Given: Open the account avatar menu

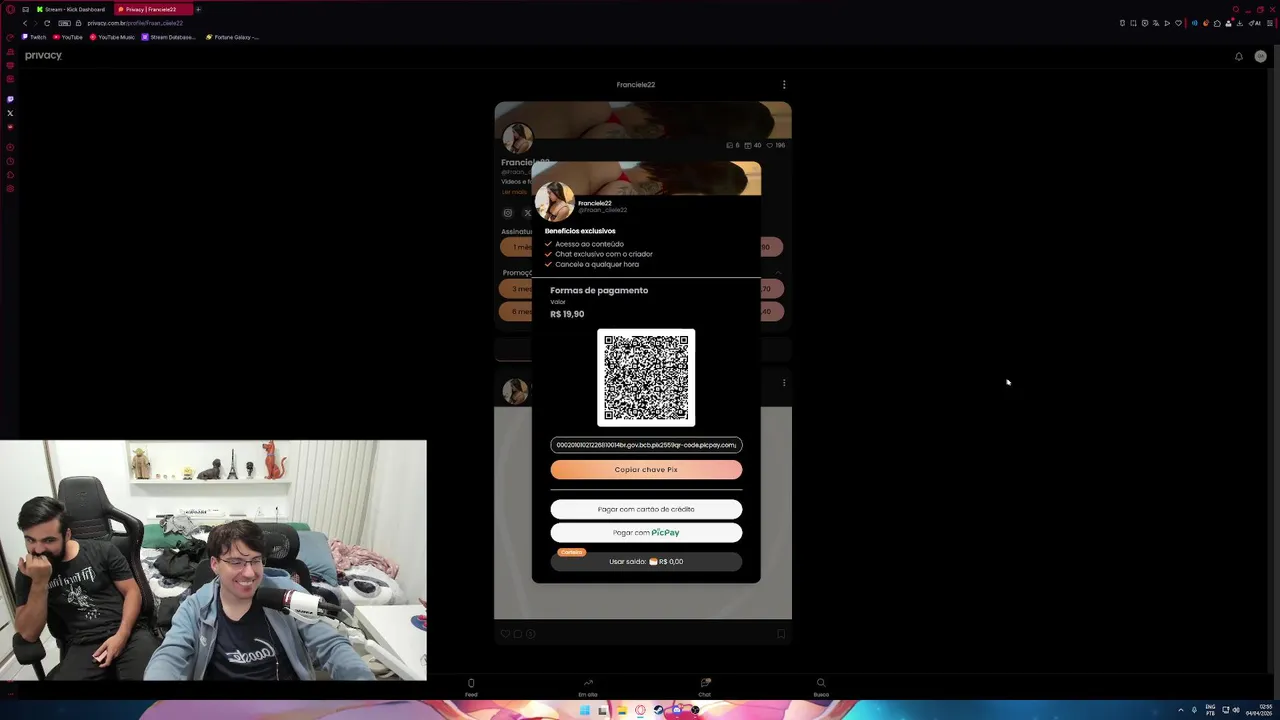Looking at the screenshot, I should (1260, 56).
